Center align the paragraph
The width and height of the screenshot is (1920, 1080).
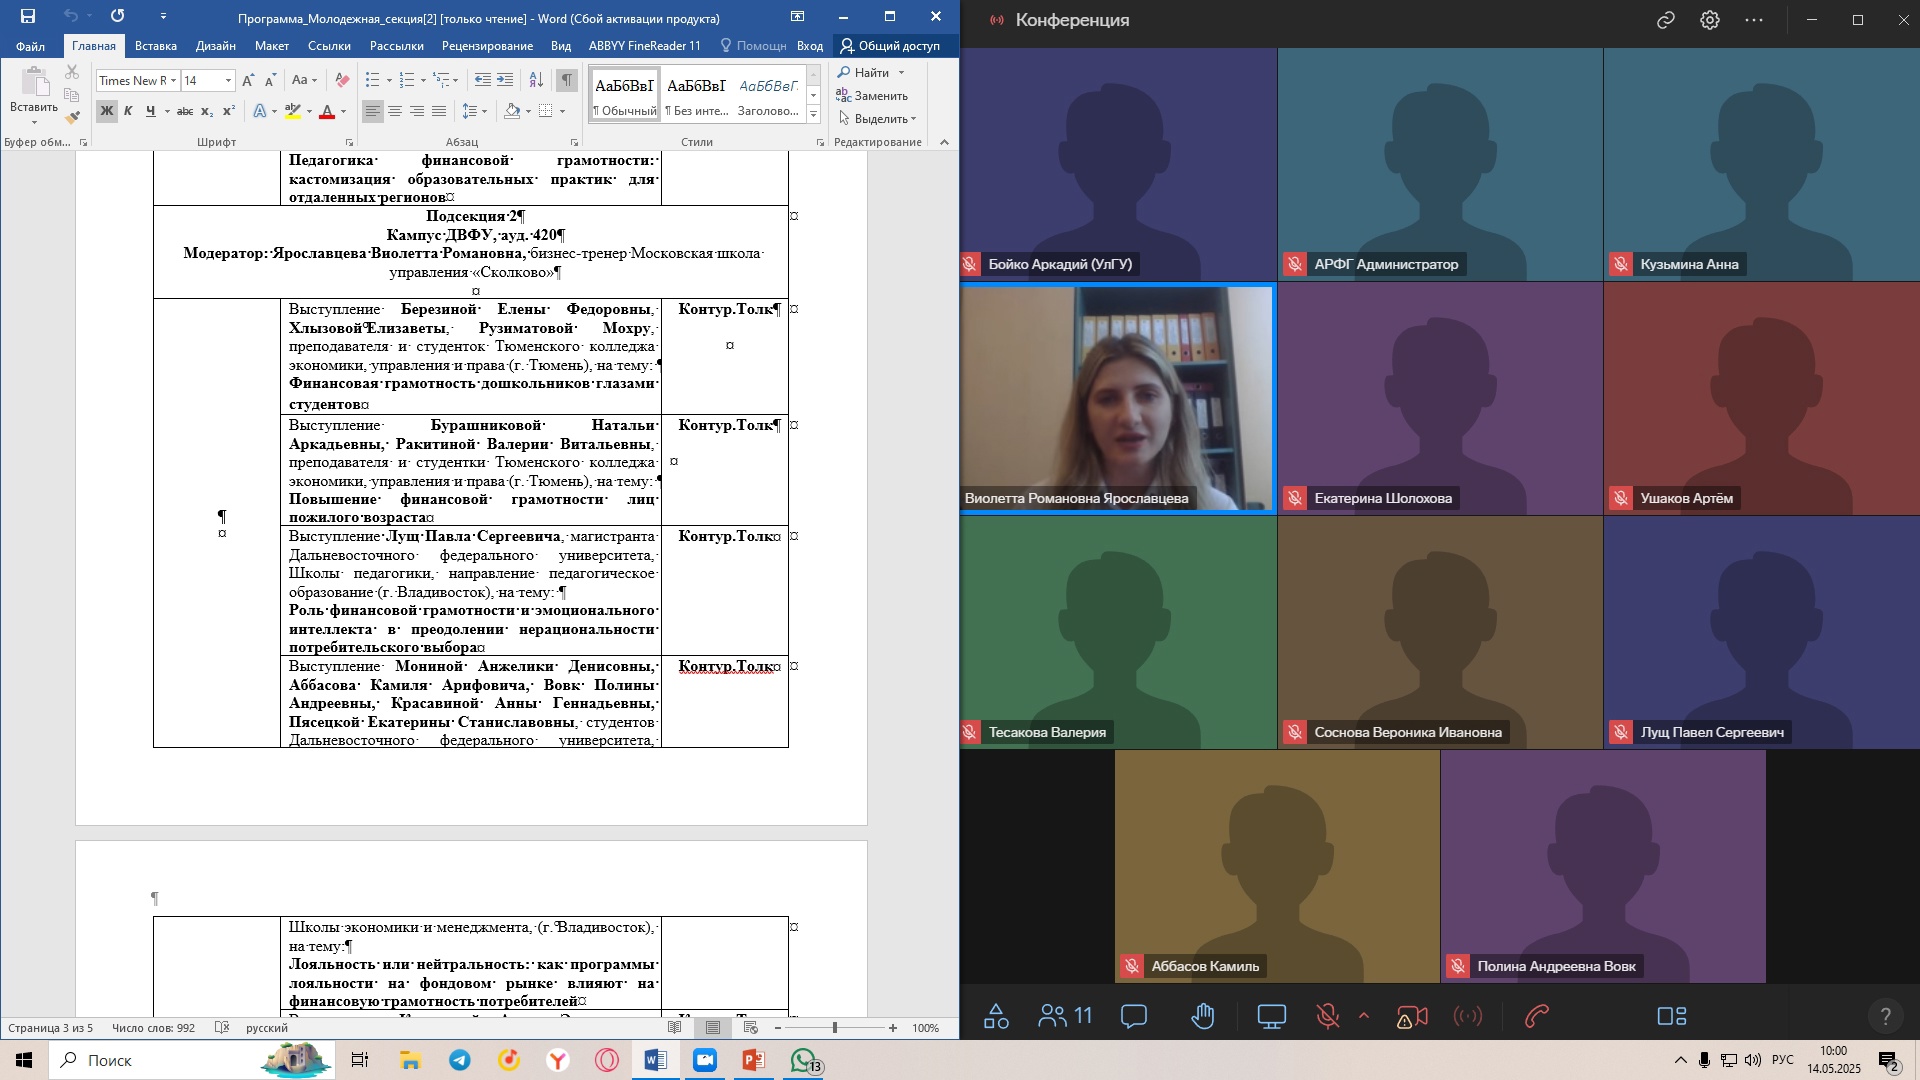pos(395,111)
